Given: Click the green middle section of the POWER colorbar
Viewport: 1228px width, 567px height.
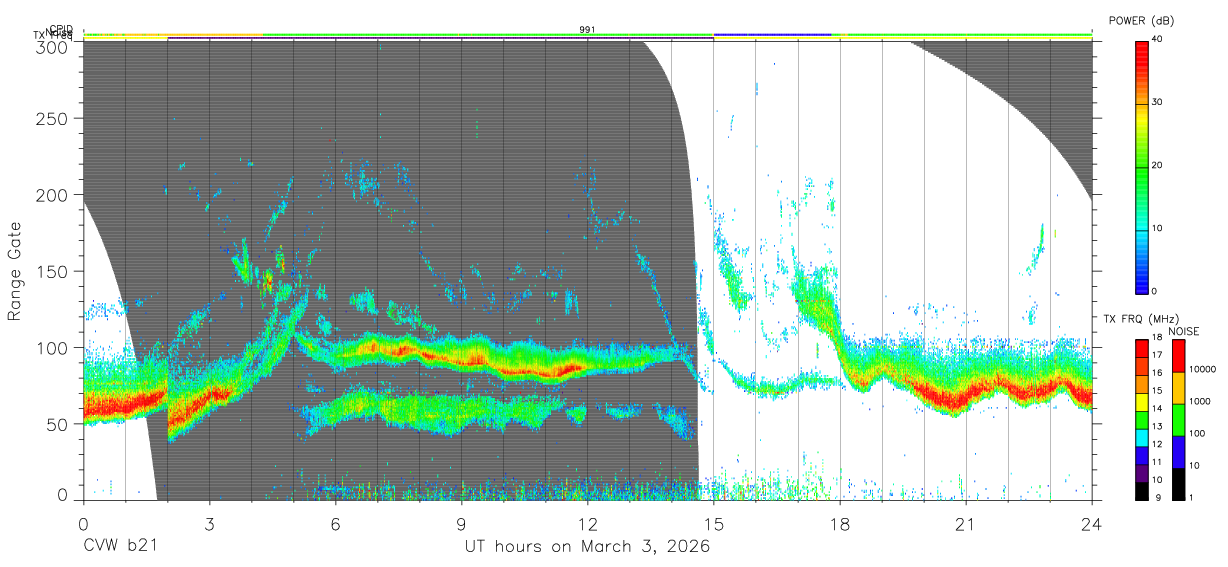Looking at the screenshot, I should tap(1142, 170).
